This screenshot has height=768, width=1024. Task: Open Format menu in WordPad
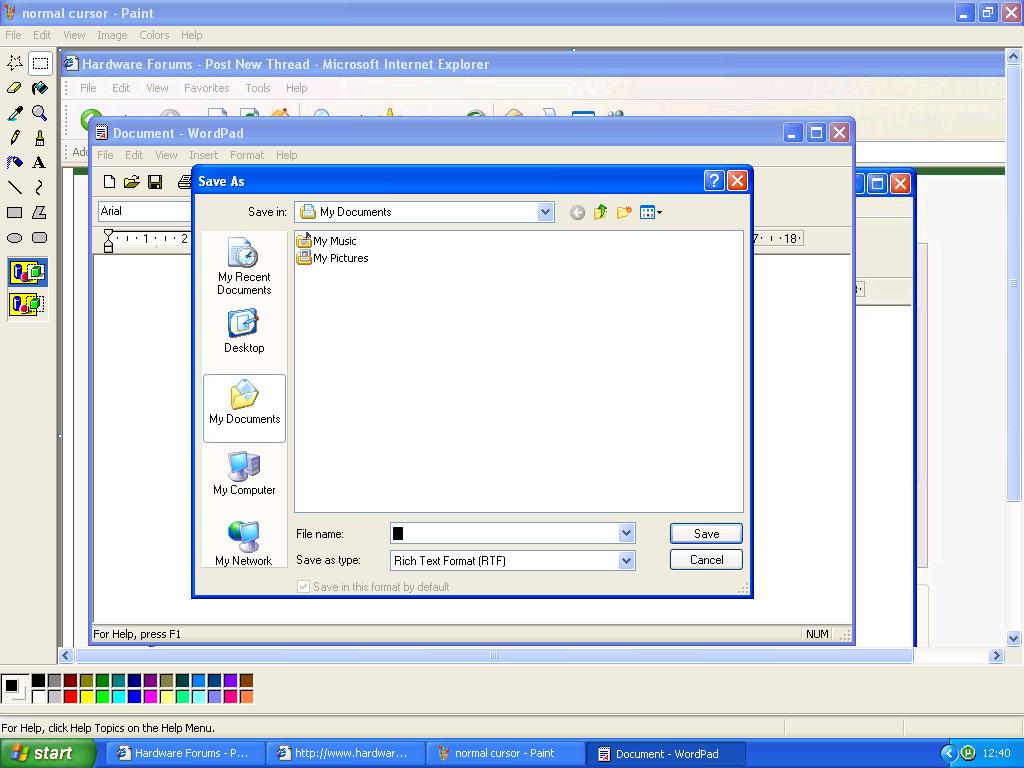[x=247, y=155]
